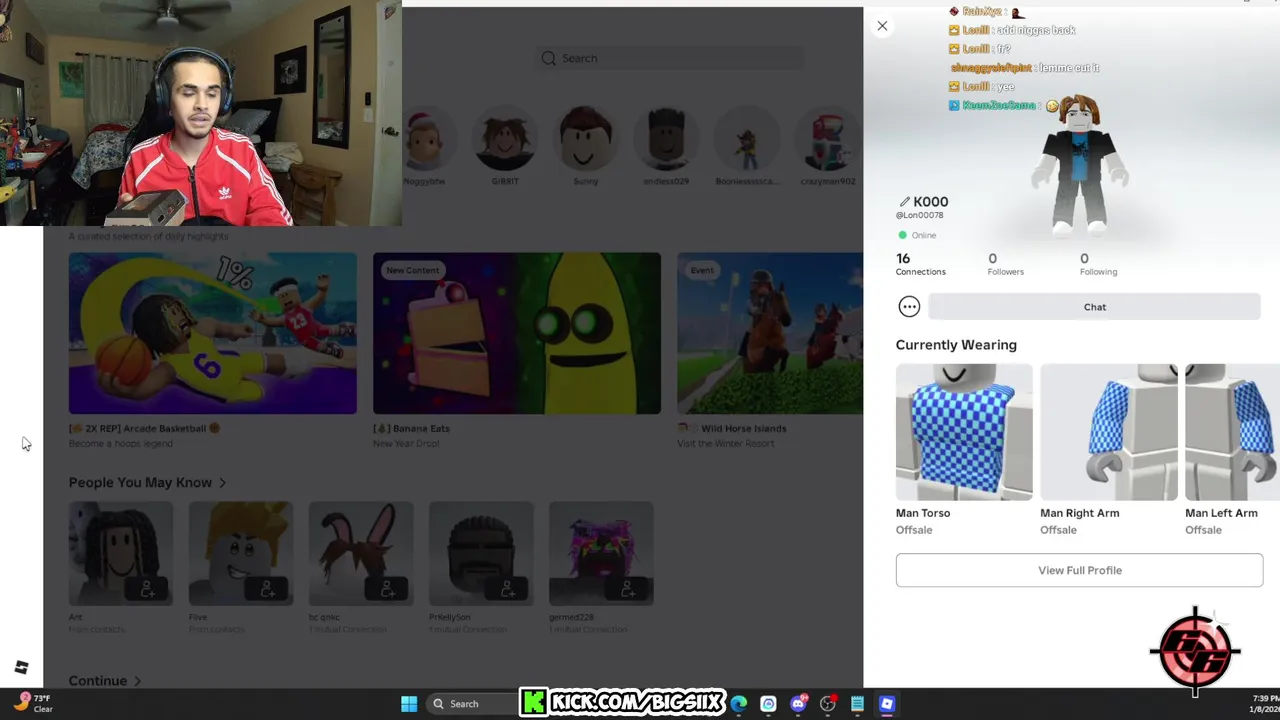The image size is (1280, 720).
Task: Add PrKellySon as a connection
Action: click(508, 590)
